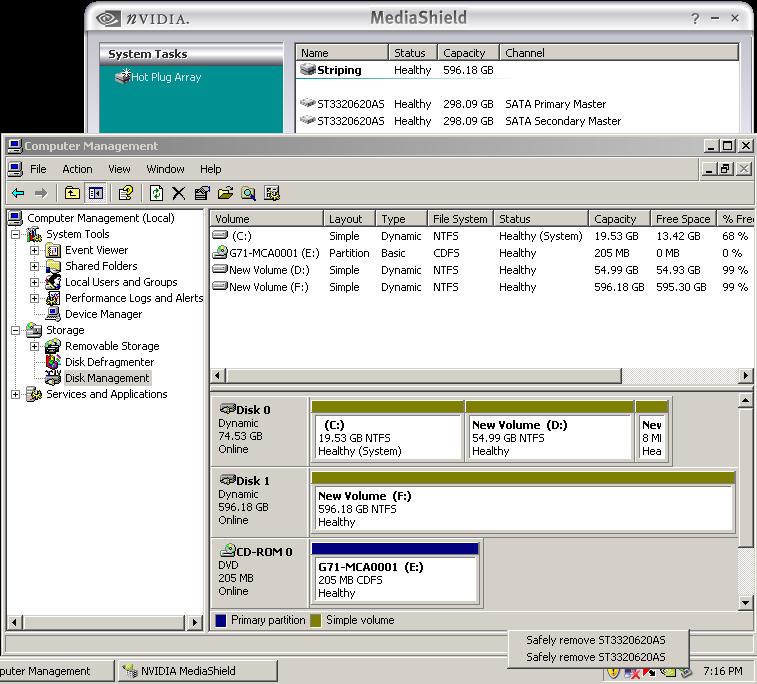Image resolution: width=757 pixels, height=684 pixels.
Task: Click the Channel column header in MediaShield
Action: 619,53
